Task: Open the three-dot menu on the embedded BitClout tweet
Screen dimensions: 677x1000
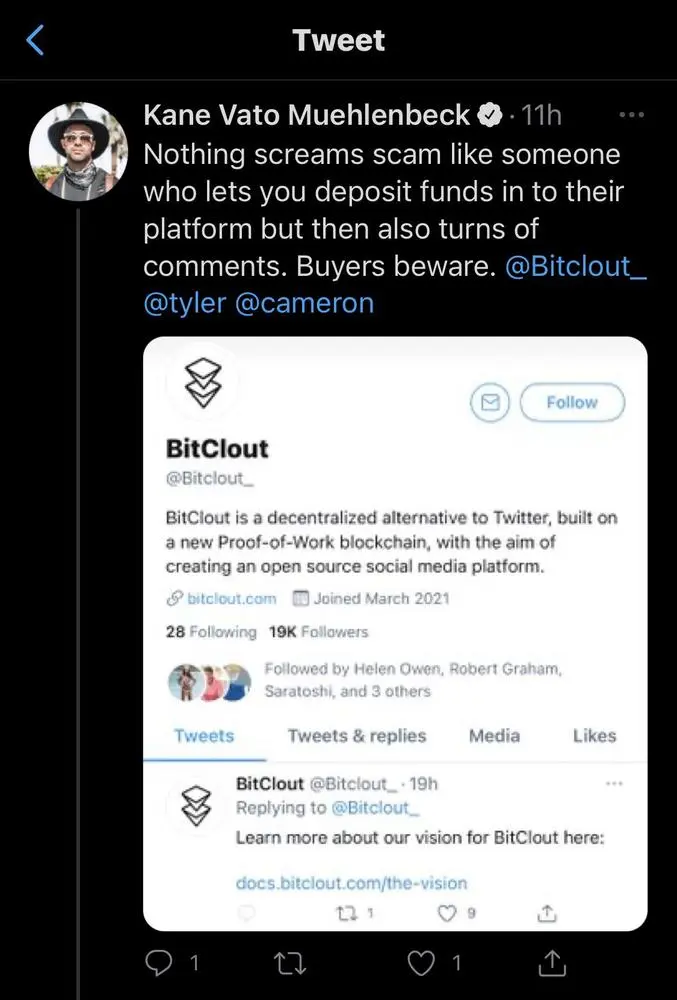Action: click(614, 785)
